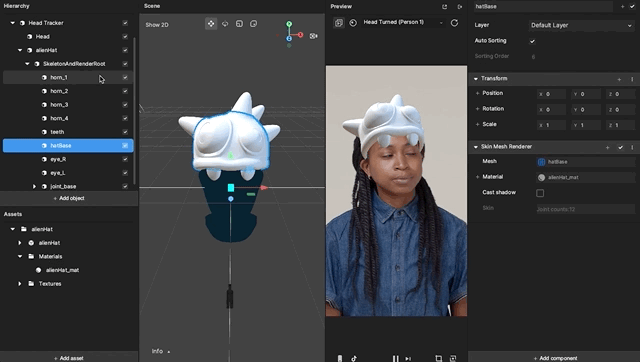This screenshot has height=362, width=640.
Task: Click the Add object button
Action: (69, 198)
